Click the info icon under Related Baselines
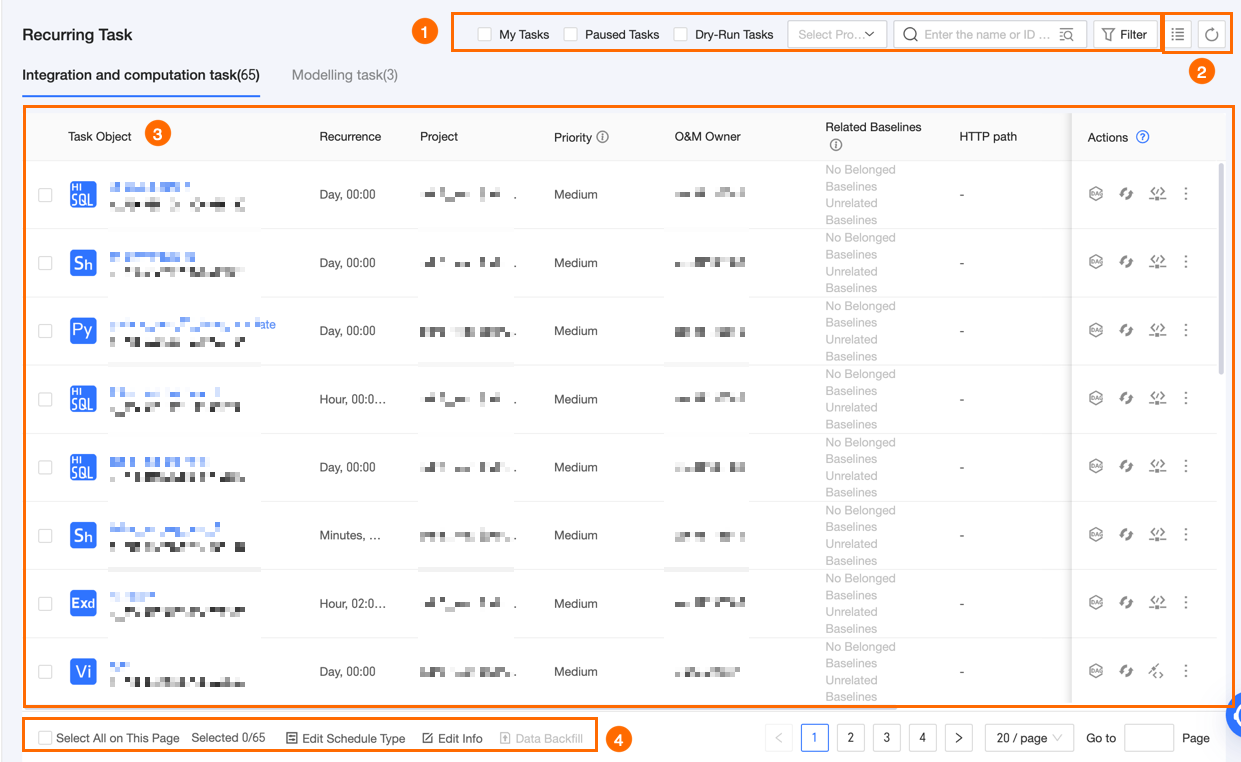This screenshot has width=1241, height=762. coord(836,145)
